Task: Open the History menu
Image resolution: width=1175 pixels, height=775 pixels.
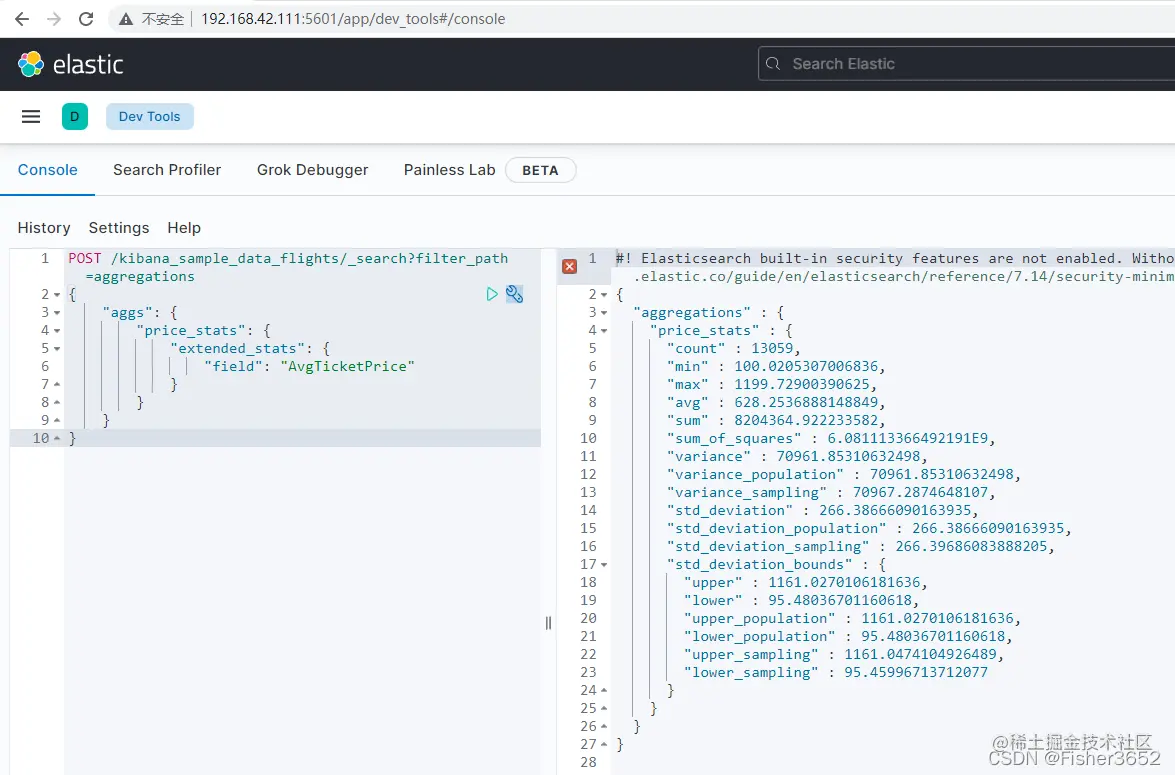Action: (x=43, y=228)
